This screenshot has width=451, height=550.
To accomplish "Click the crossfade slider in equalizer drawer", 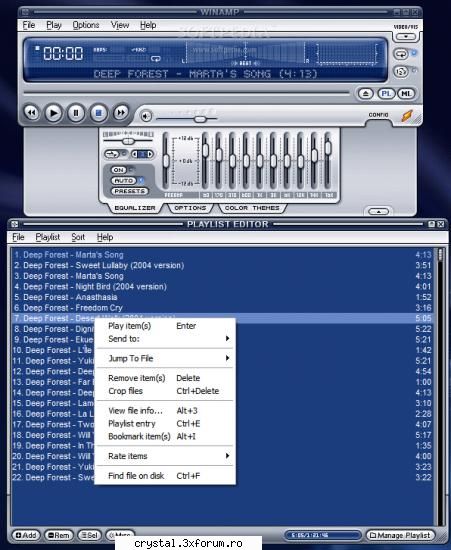I will tap(128, 141).
